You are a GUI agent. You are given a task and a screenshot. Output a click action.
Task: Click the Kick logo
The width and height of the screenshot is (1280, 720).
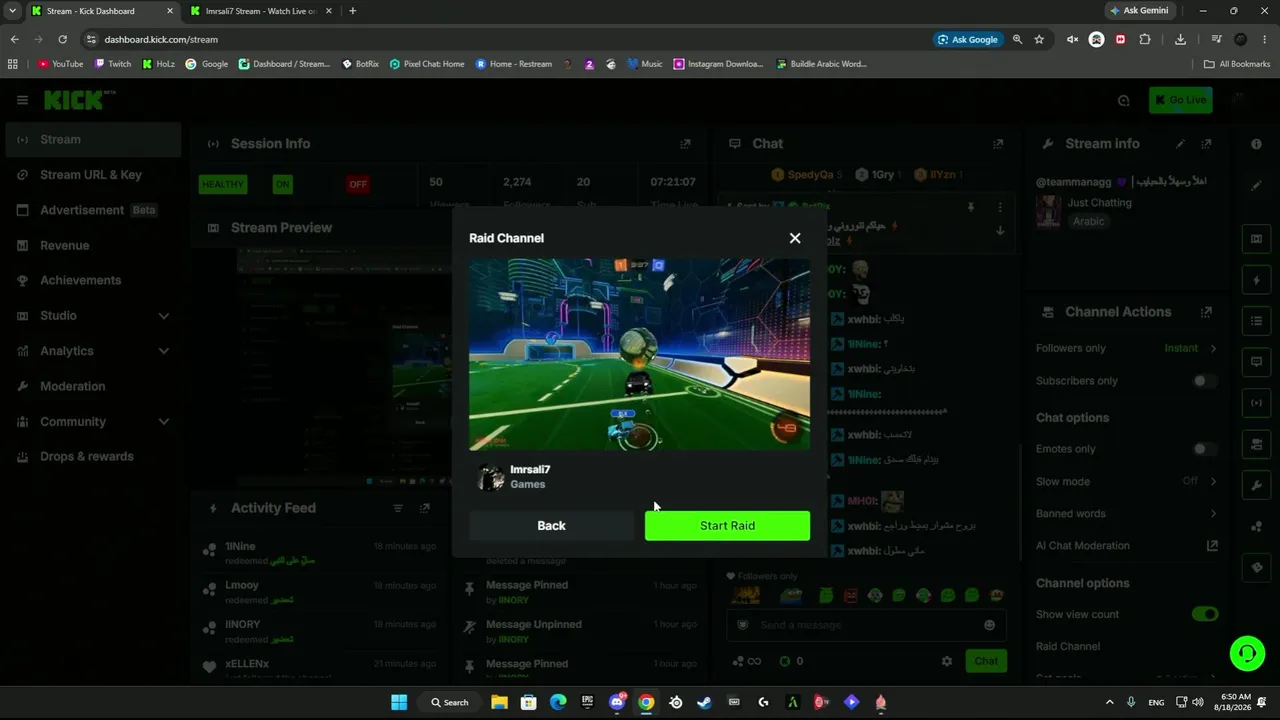79,100
